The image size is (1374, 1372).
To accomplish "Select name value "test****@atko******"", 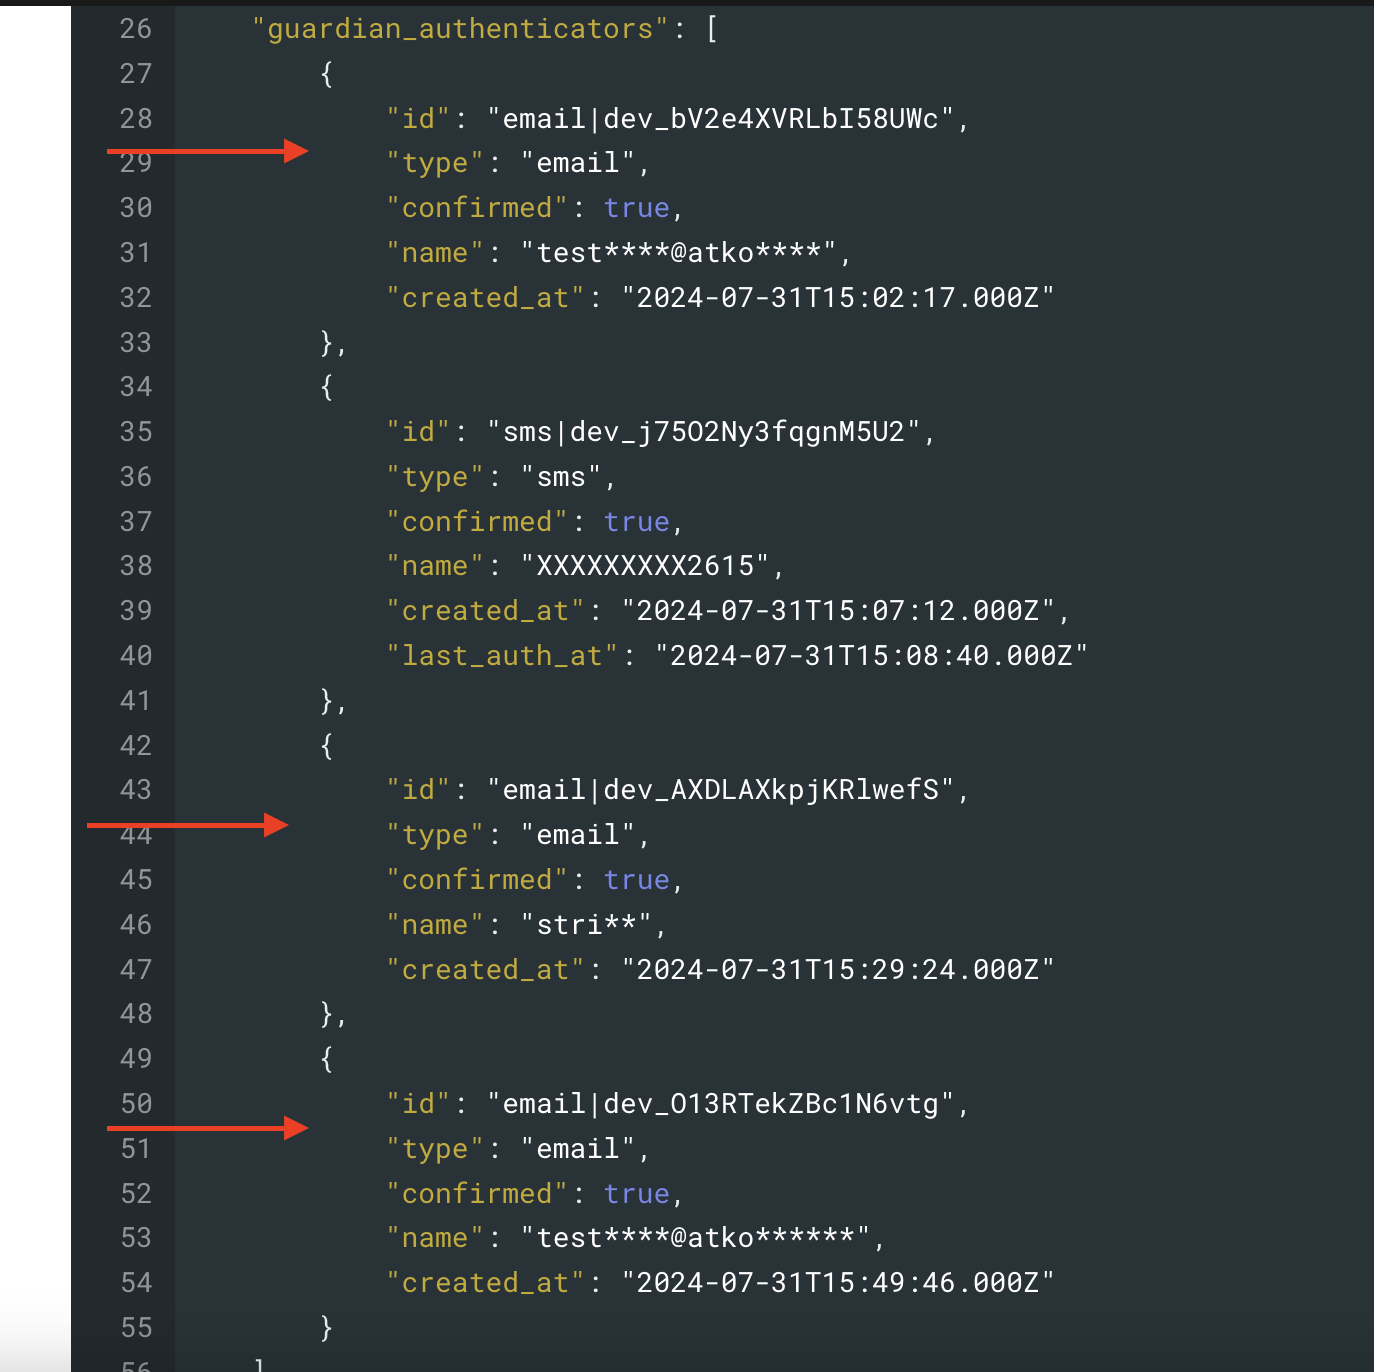I will click(x=695, y=1238).
